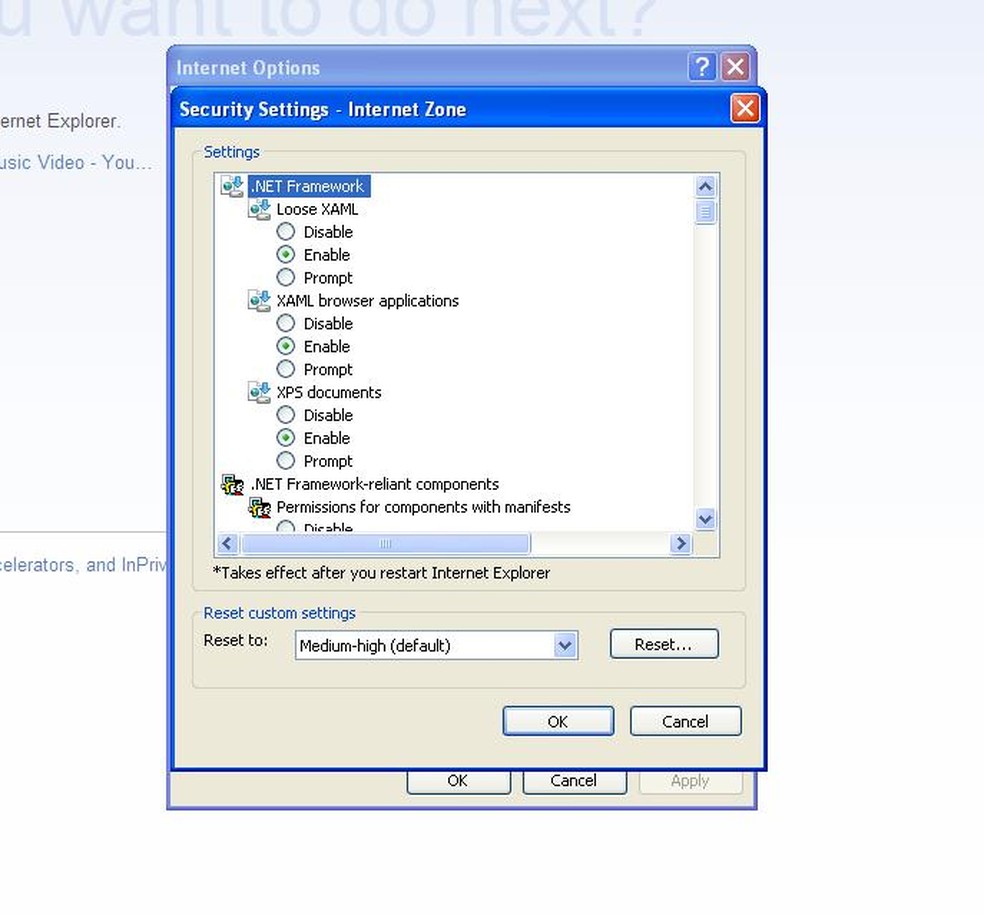Click the settings list scroll down arrow
The width and height of the screenshot is (984, 915).
[705, 519]
